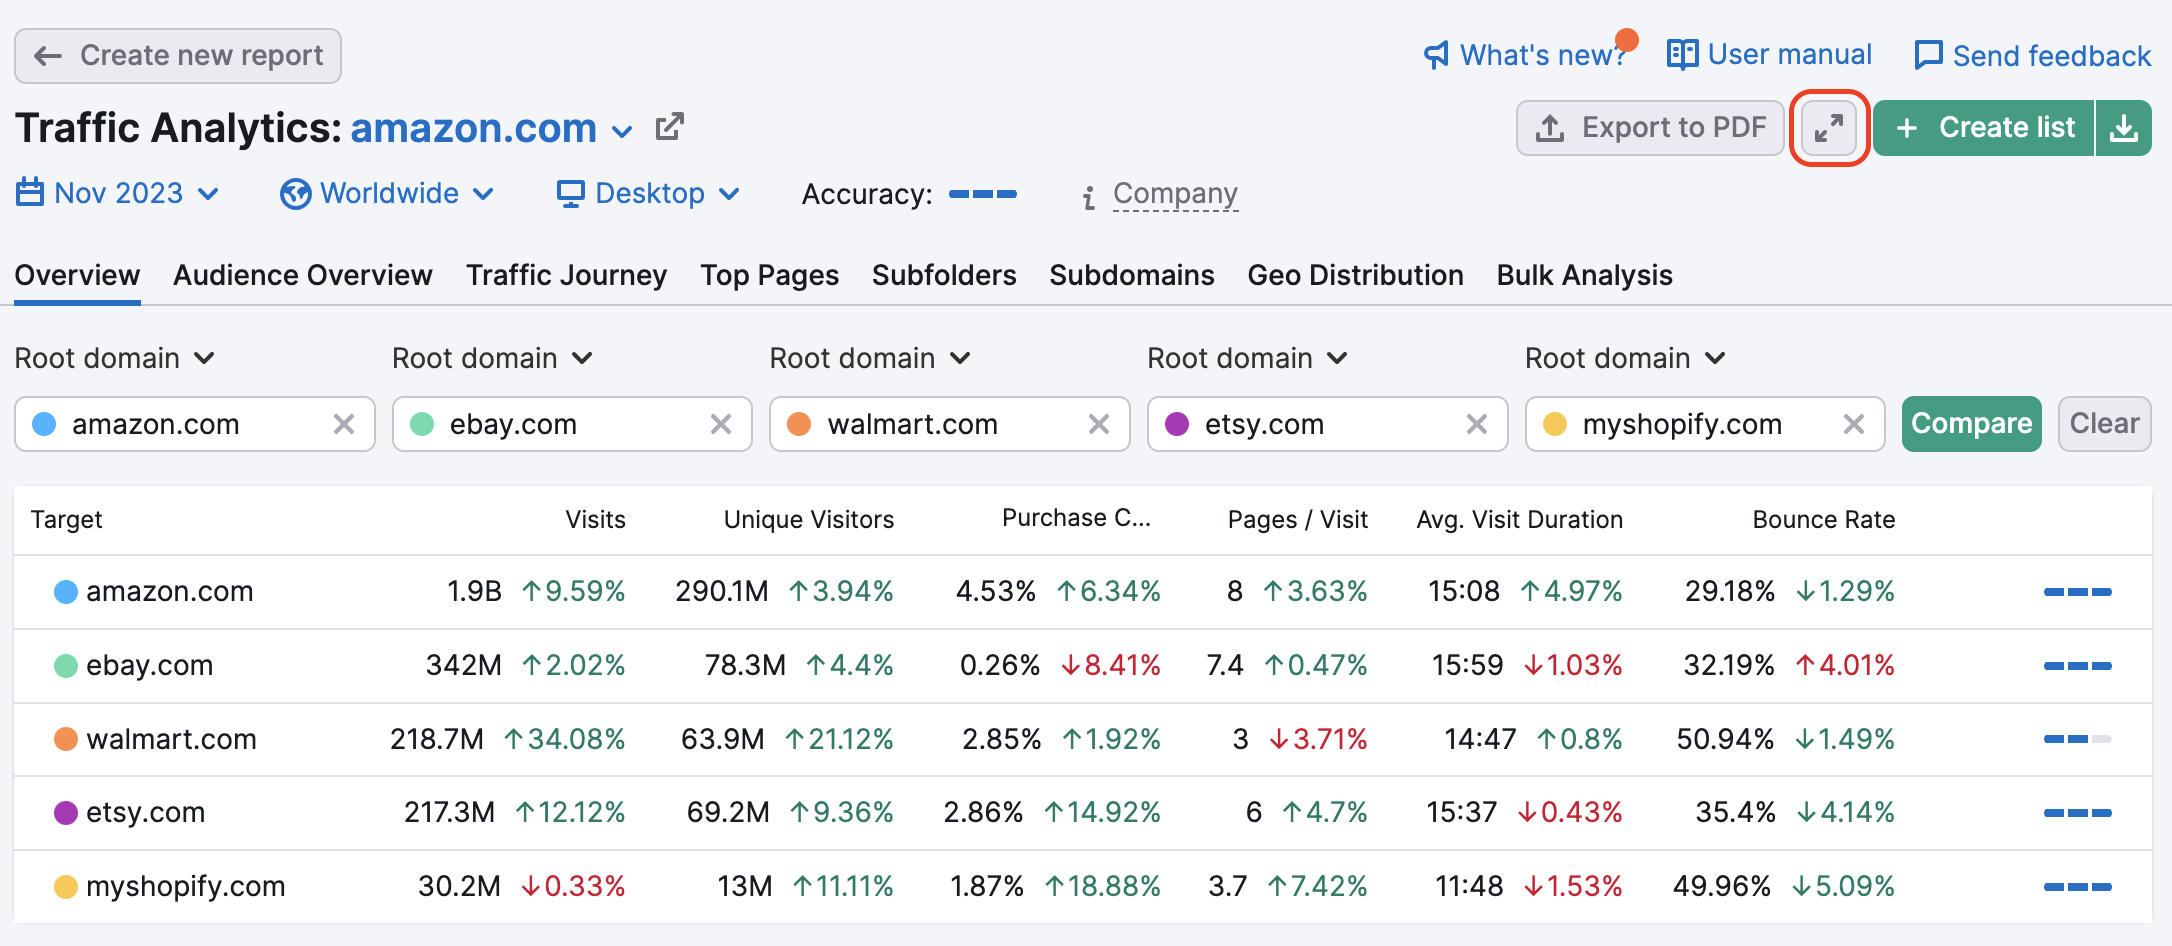Sort by Pages / Visit column header
Screen dimensions: 2172x946
[x=1298, y=519]
